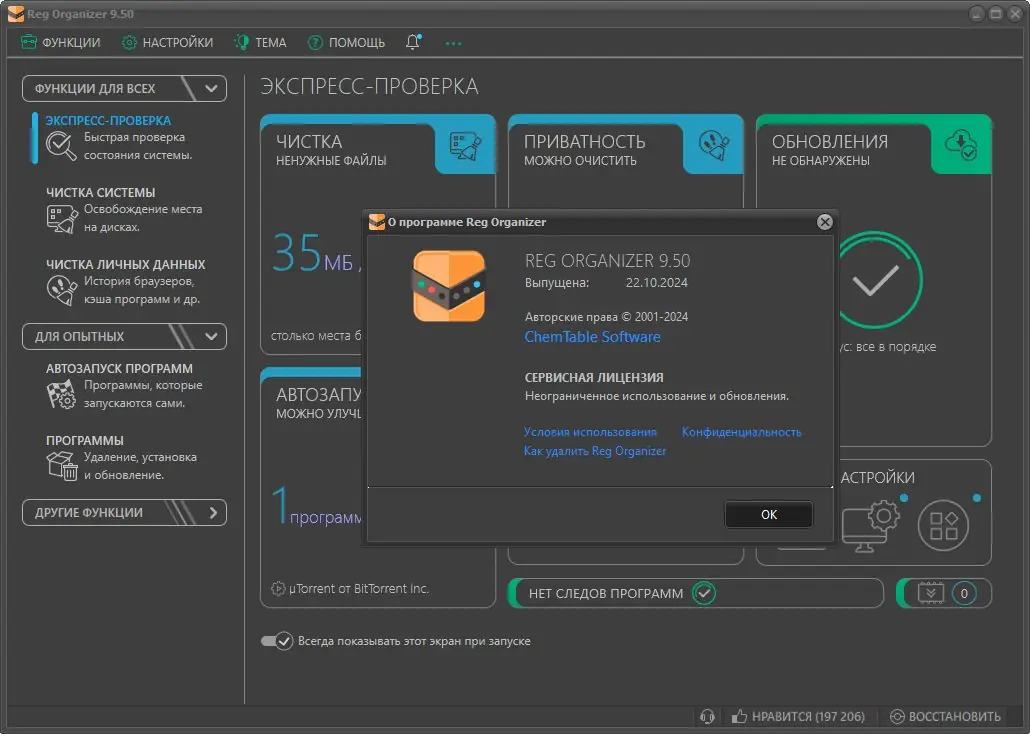Click the REG ORGANIZER 9.50 title in the dialog
Screen dimensions: 1030x734
coord(608,261)
